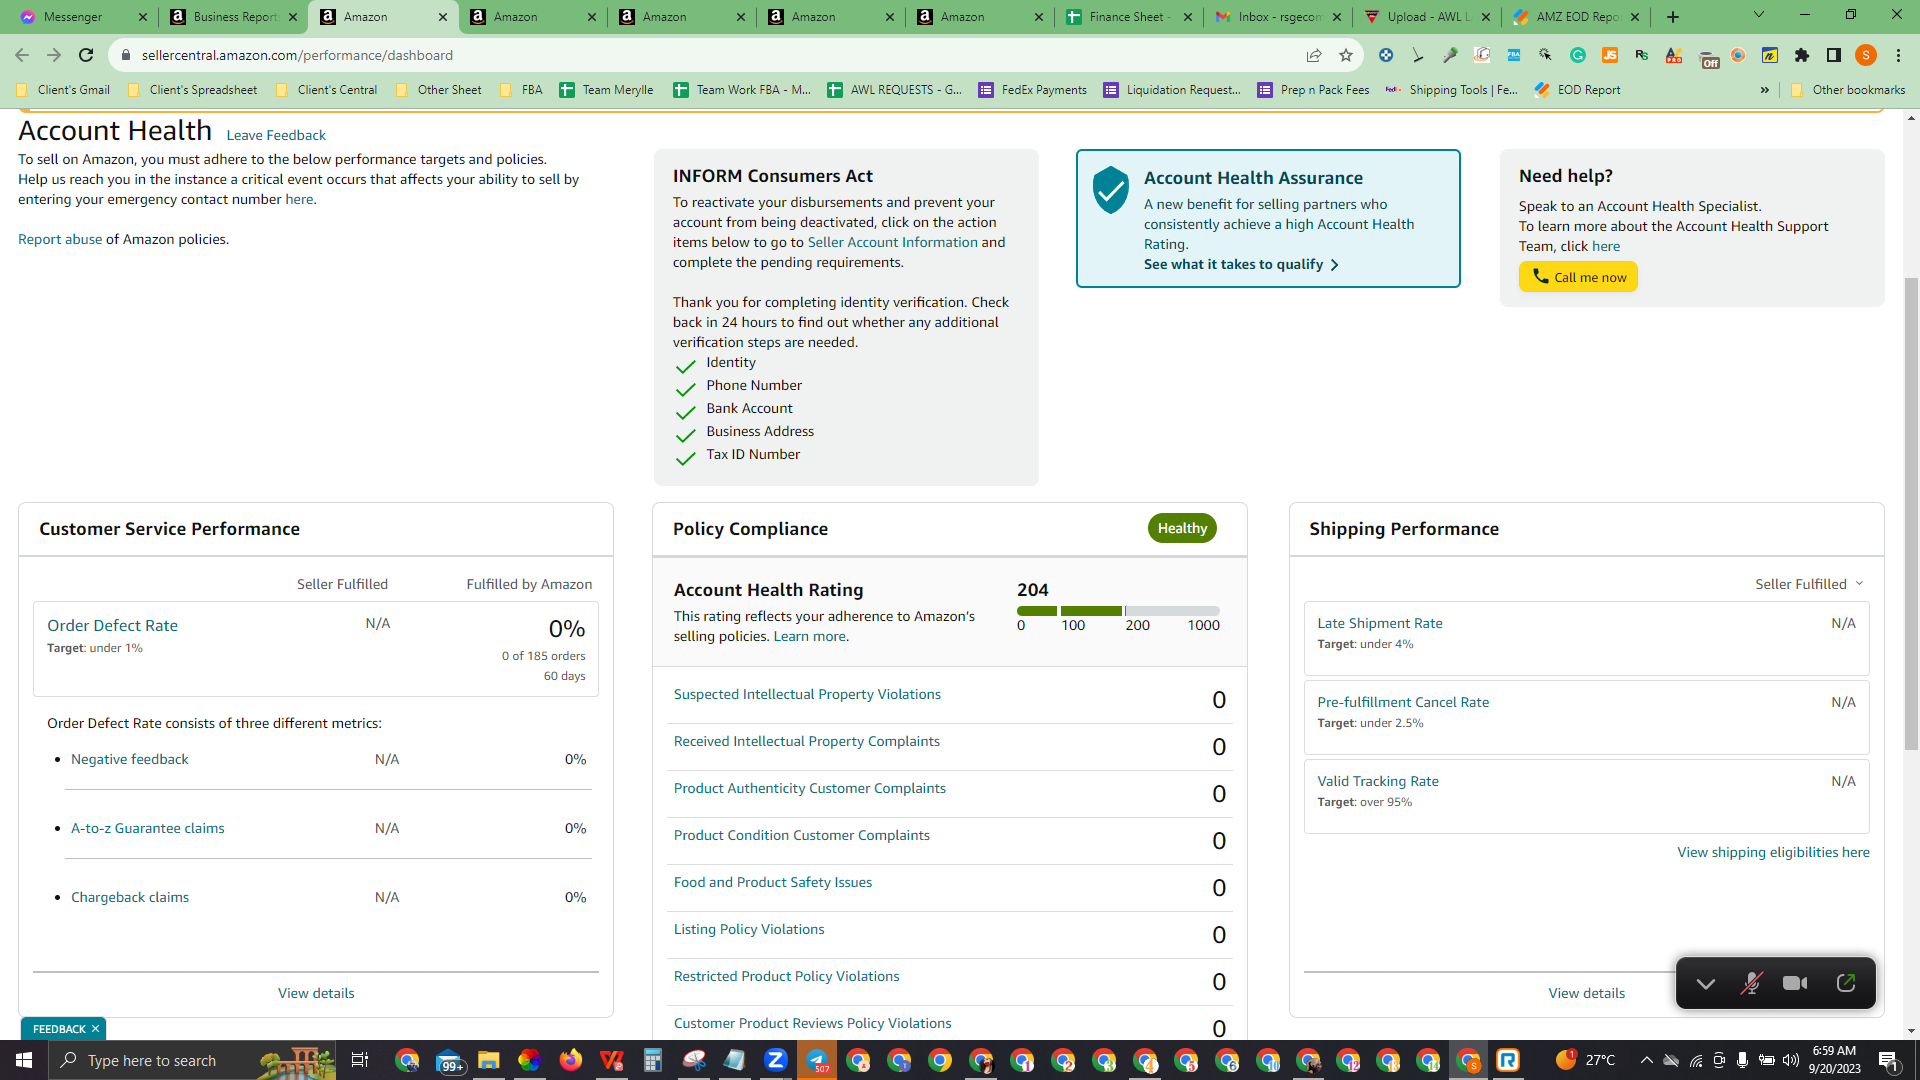
Task: Switch to the Messenger tab
Action: tap(84, 17)
